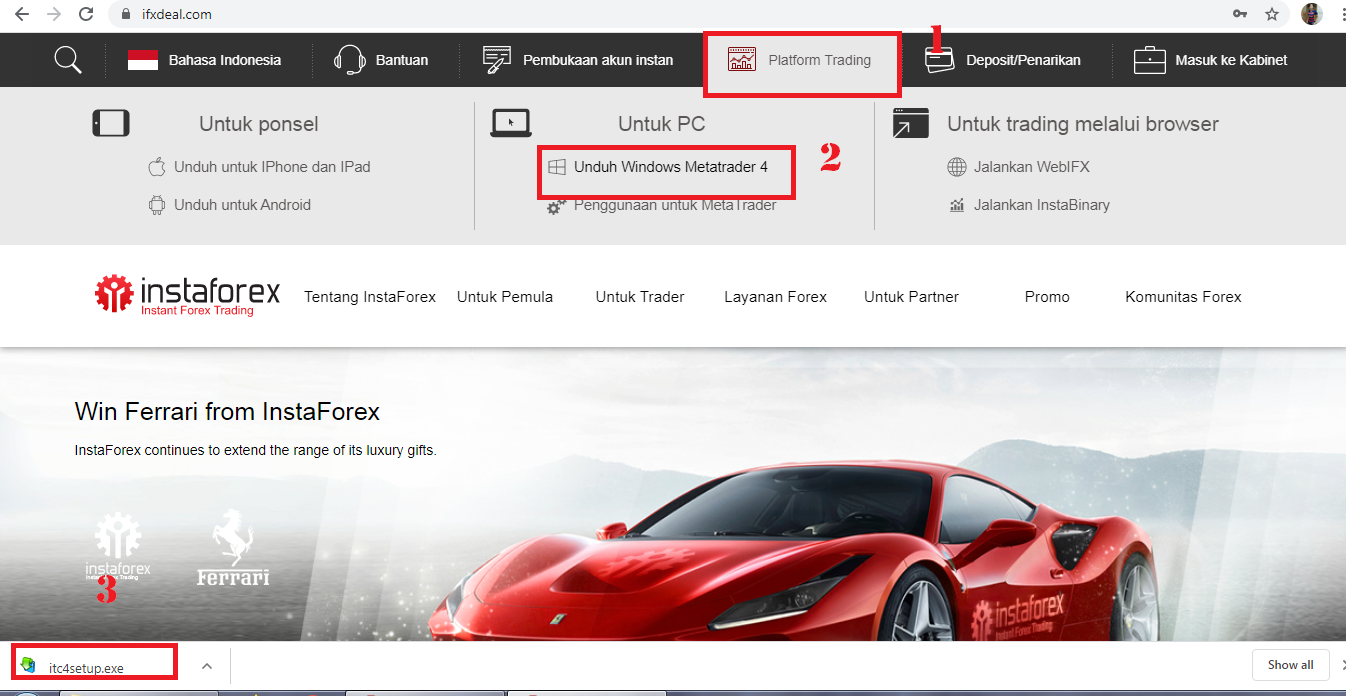Screen dimensions: 1346x696
Task: Open Pembukaan akun instan
Action: (x=598, y=60)
